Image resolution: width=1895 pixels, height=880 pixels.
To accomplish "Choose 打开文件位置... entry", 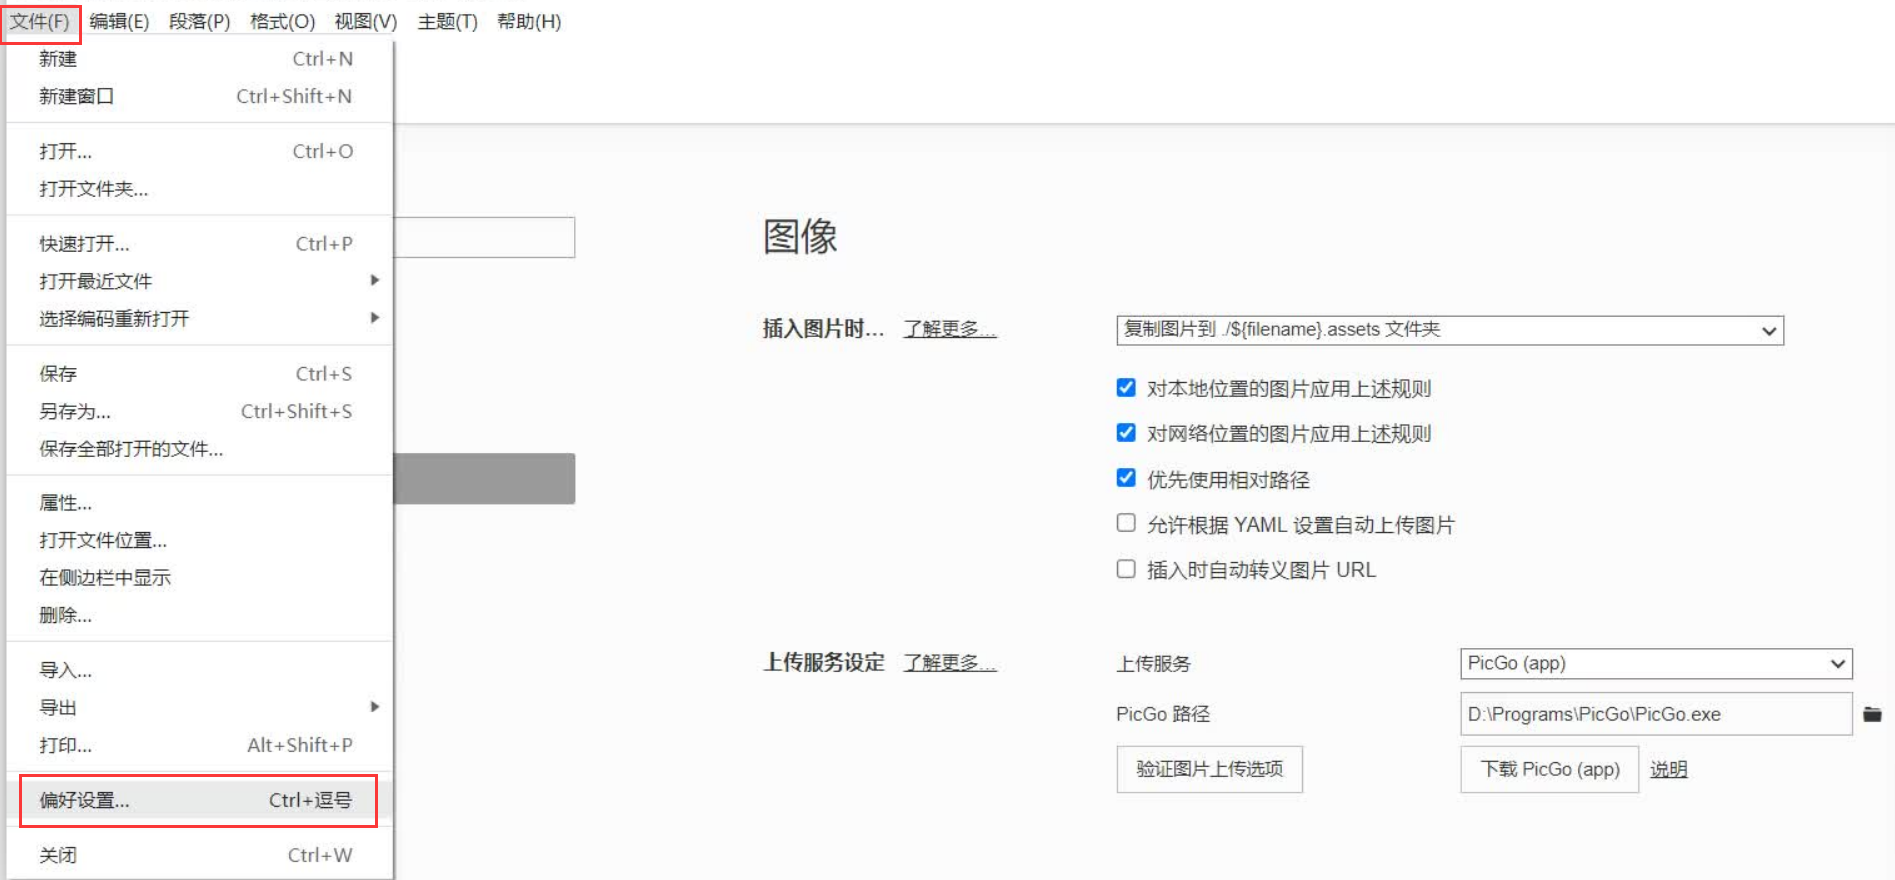I will (x=200, y=540).
